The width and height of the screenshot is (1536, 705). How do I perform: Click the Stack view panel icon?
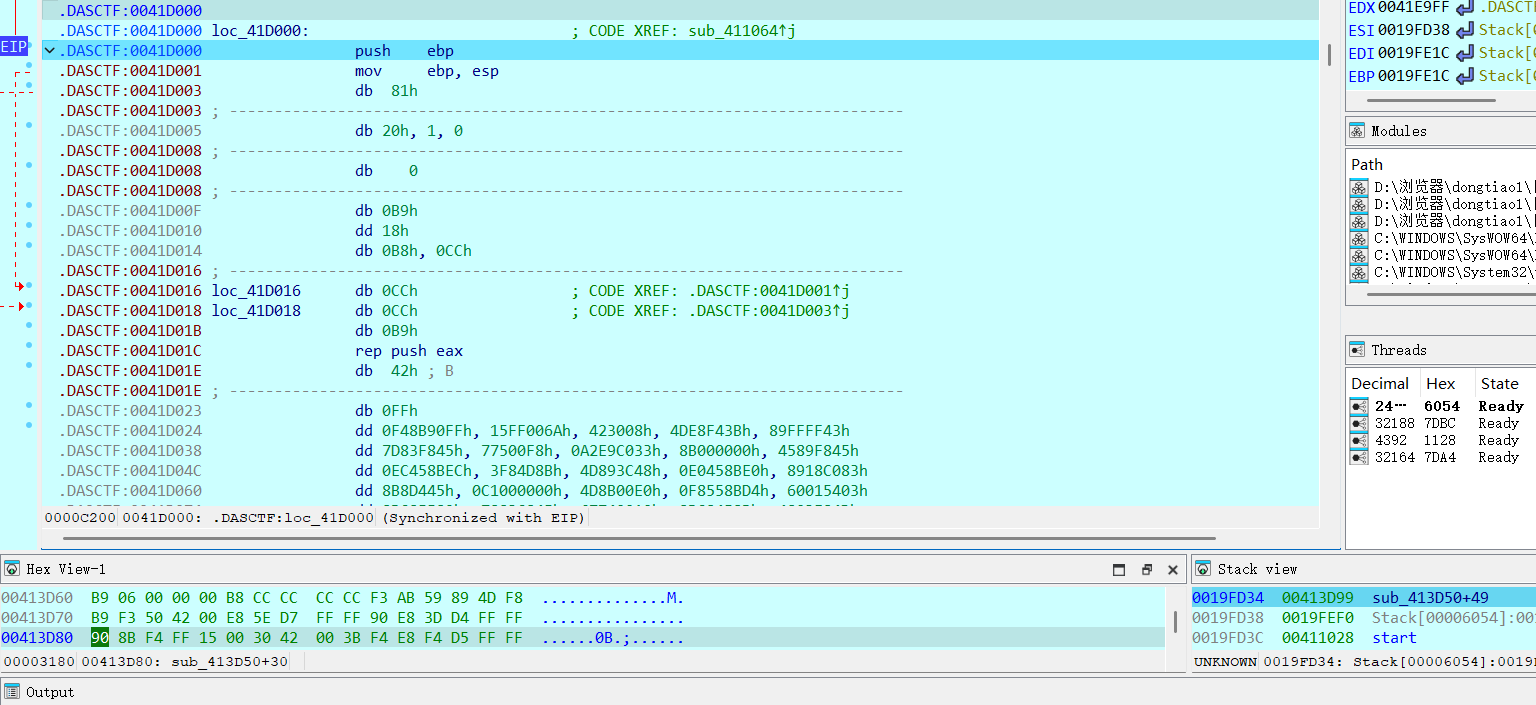click(1203, 569)
